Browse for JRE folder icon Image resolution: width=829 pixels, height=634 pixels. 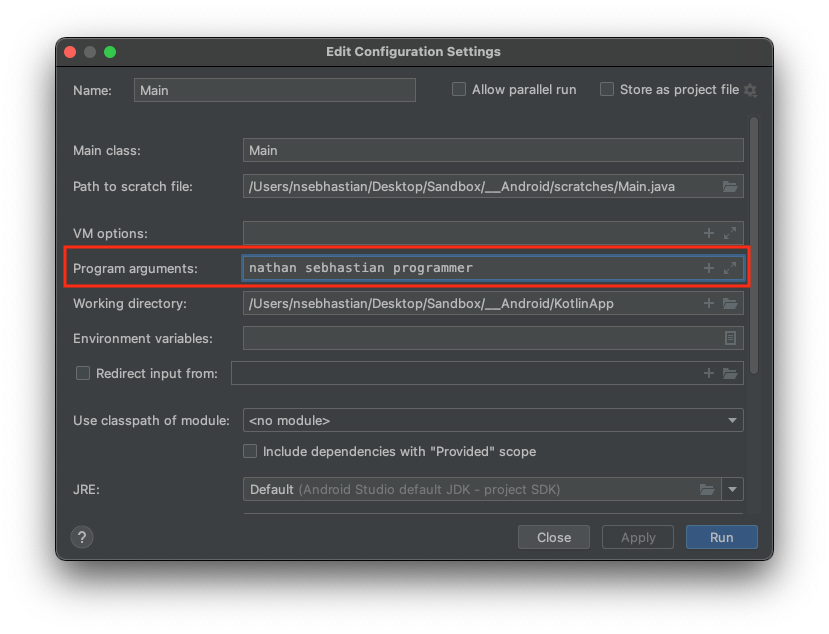click(x=707, y=490)
